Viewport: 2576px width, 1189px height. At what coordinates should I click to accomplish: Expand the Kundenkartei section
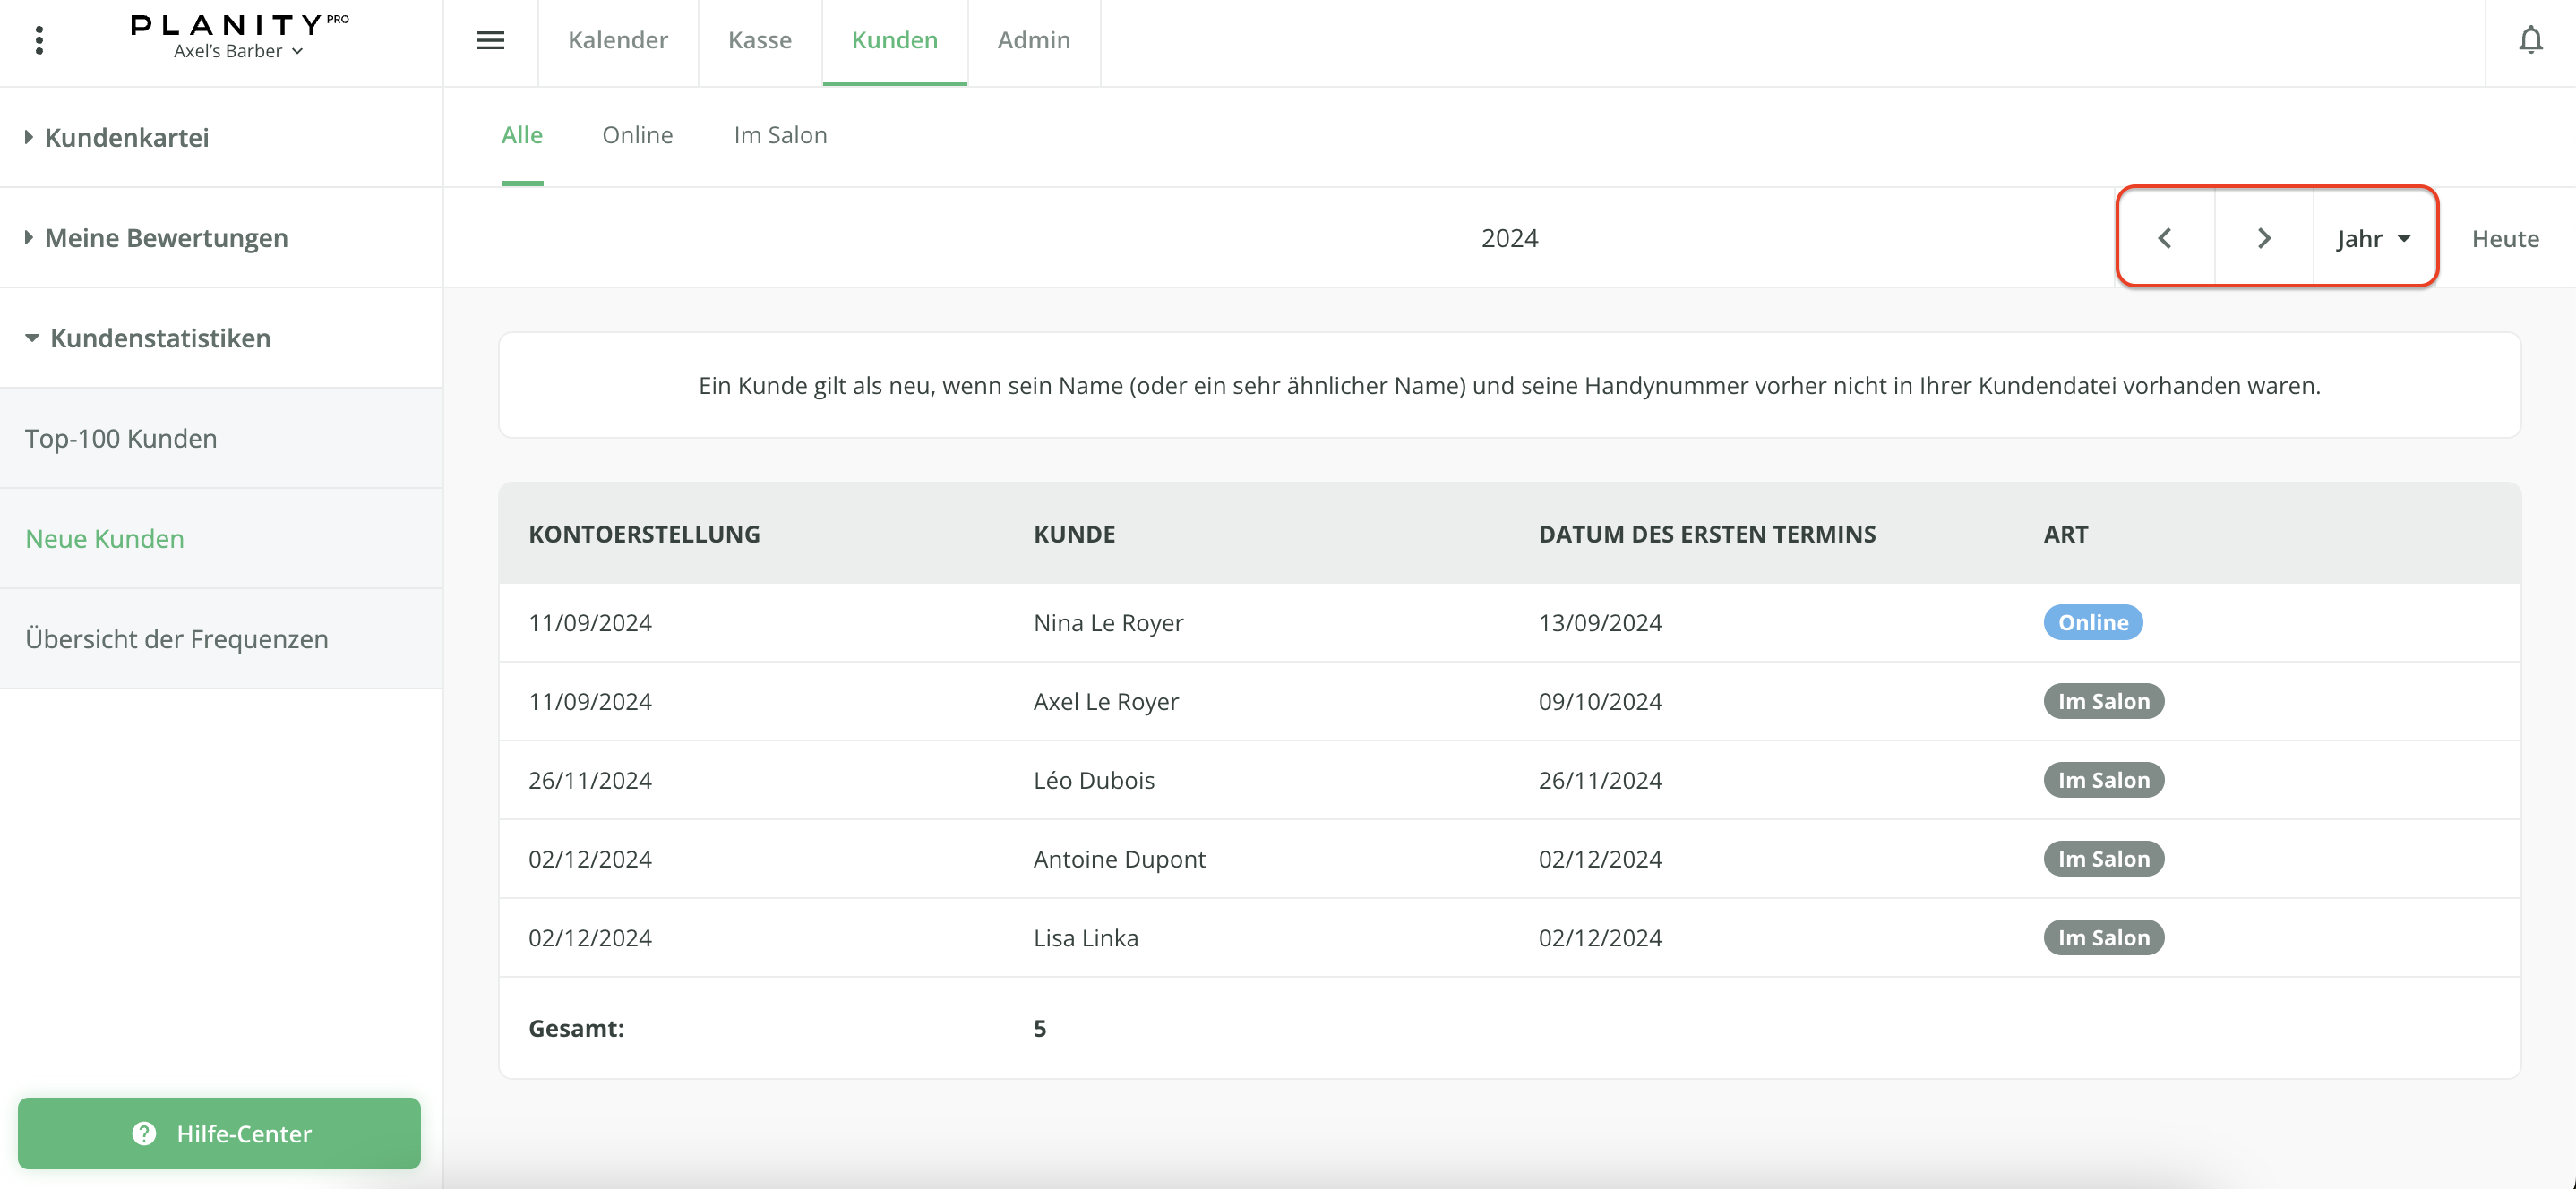tap(127, 137)
